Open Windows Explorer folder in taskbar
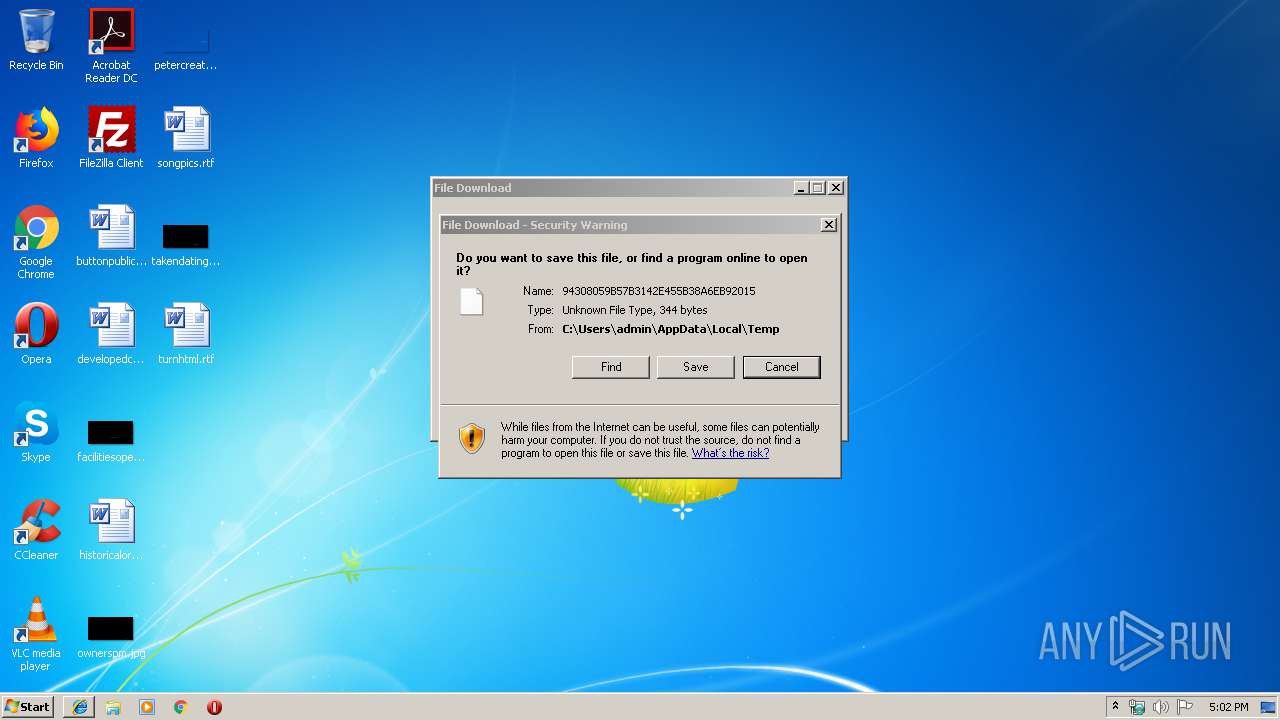The width and height of the screenshot is (1280, 720). click(113, 707)
